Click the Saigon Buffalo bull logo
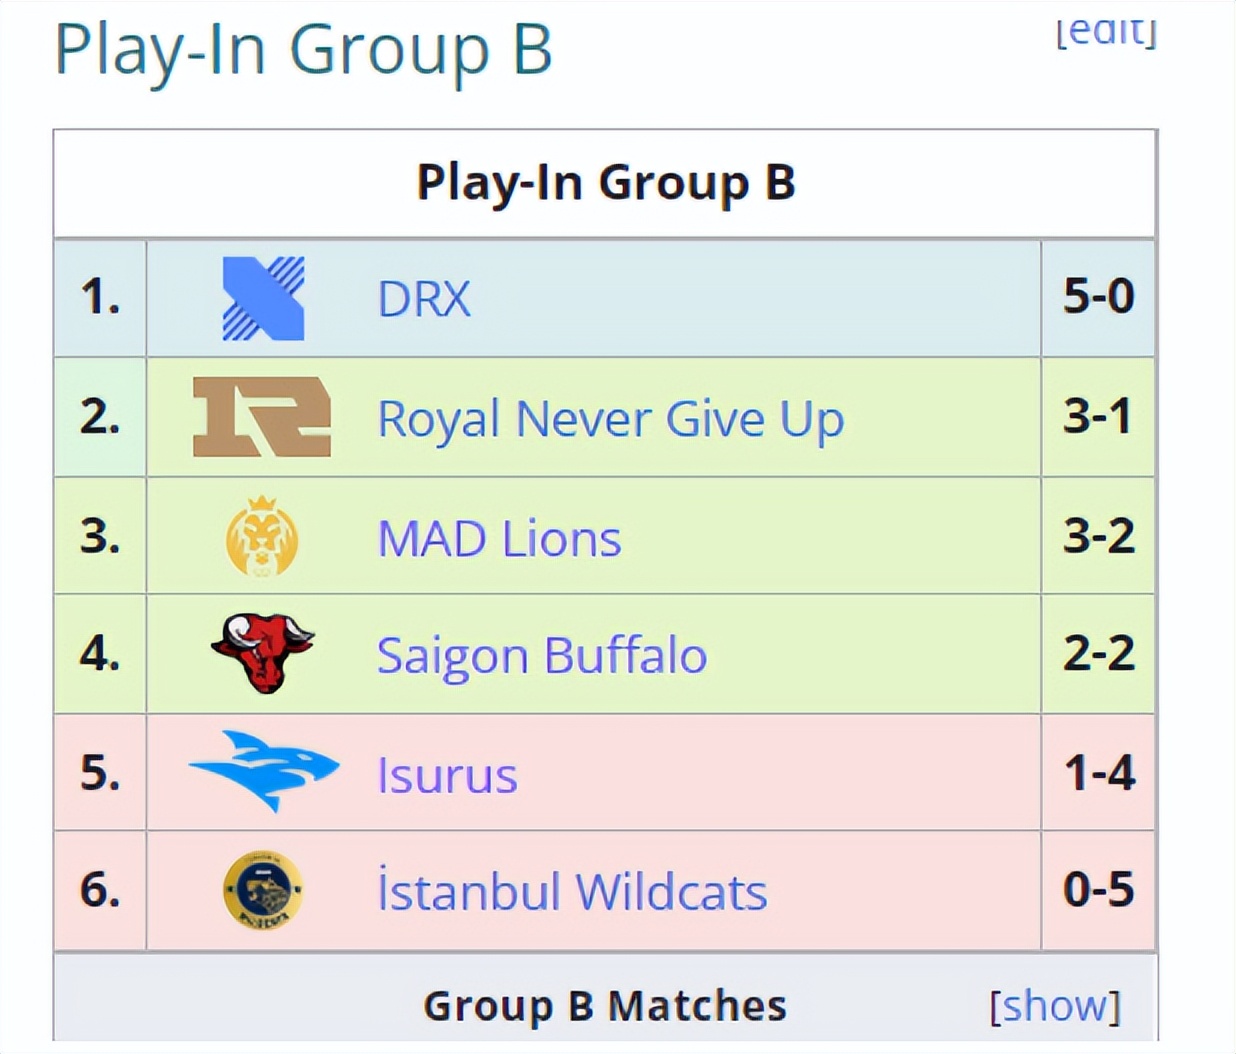Screen dimensions: 1236x1054 pos(263,654)
